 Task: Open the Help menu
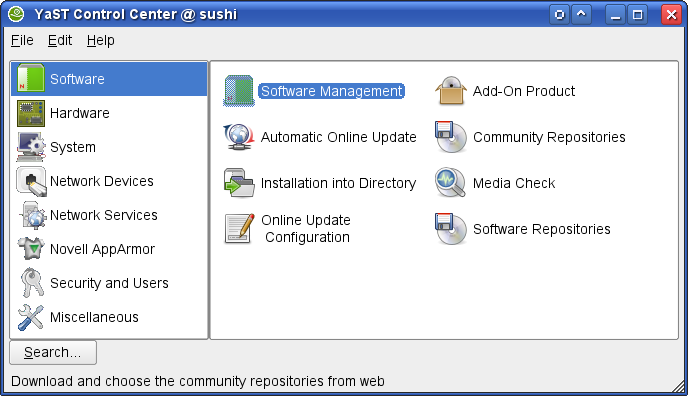click(x=100, y=40)
